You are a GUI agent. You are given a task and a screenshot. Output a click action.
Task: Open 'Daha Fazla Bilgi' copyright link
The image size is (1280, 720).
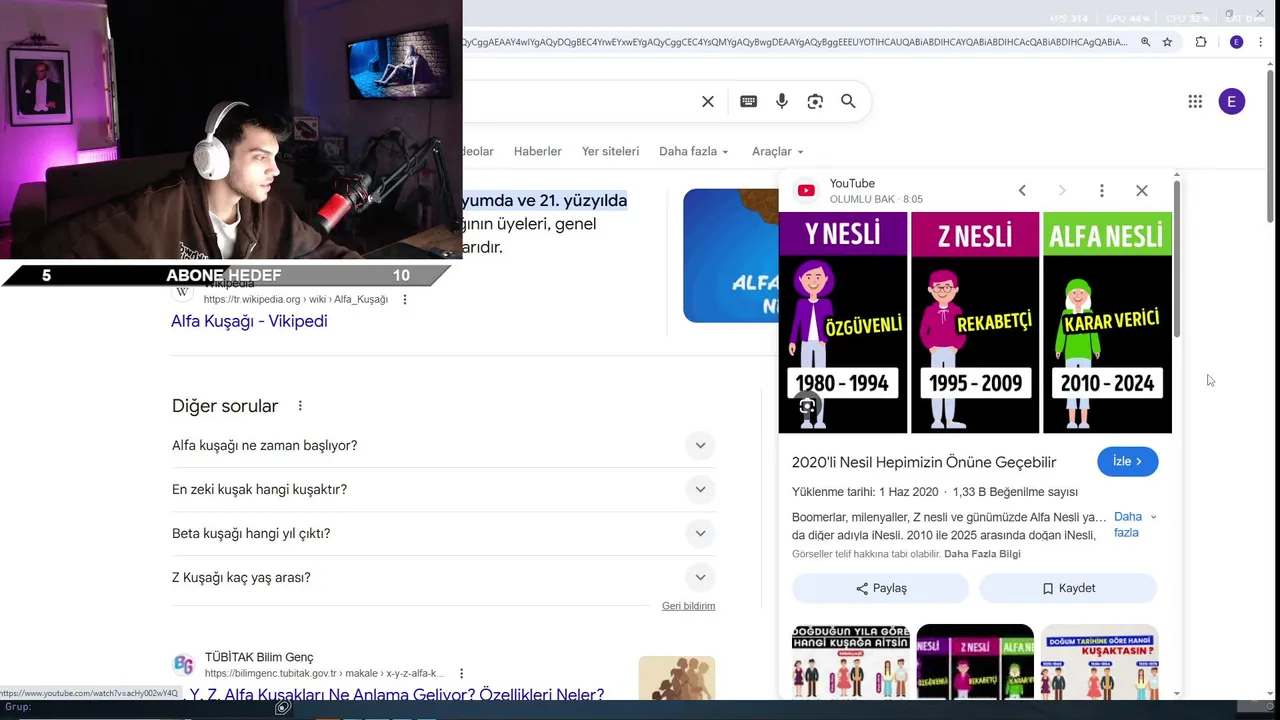pos(982,554)
